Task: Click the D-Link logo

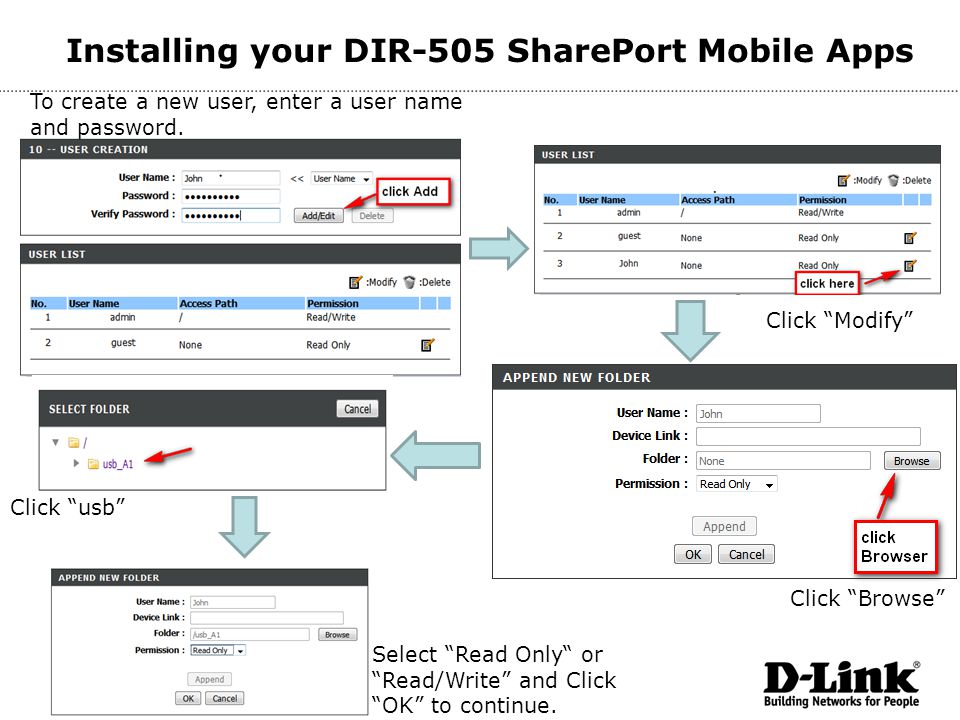Action: click(841, 684)
